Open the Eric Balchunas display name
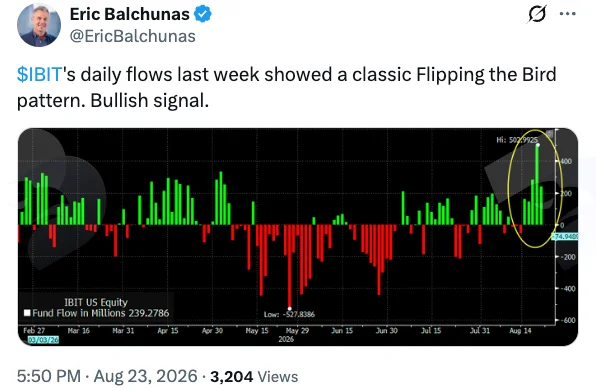 (130, 14)
